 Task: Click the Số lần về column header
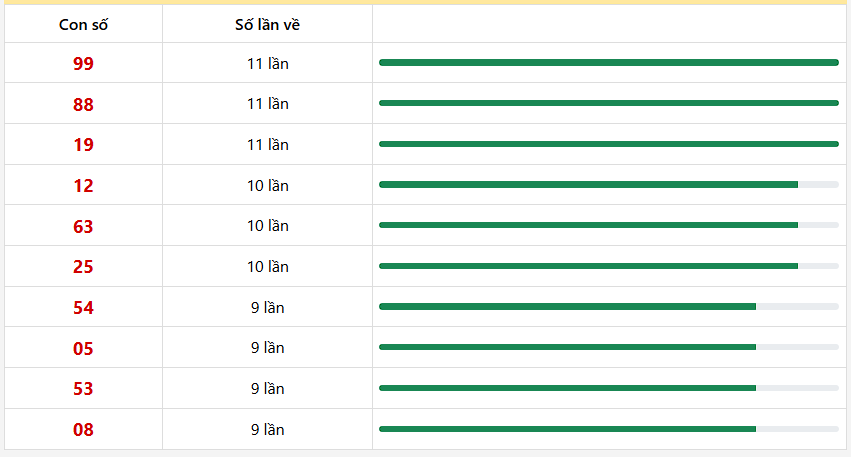(267, 24)
